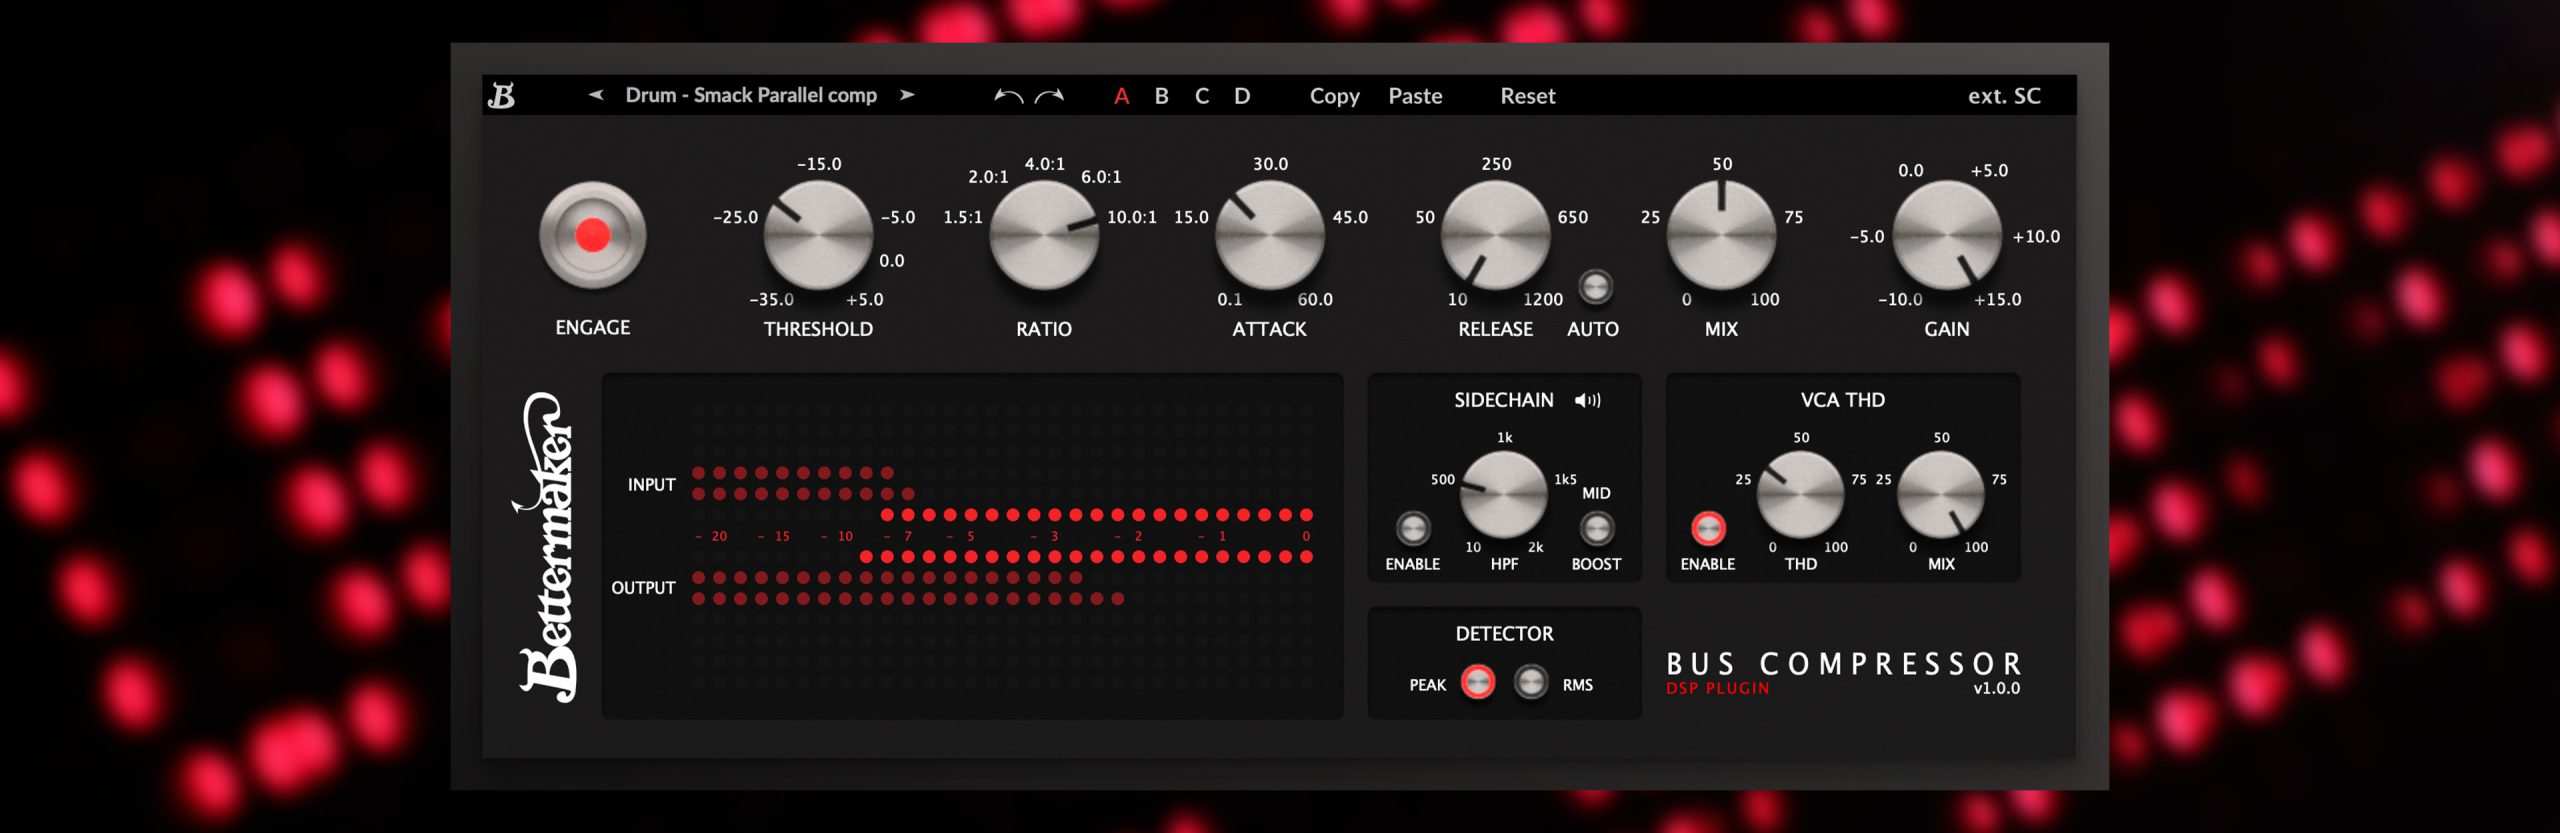The image size is (2560, 833).
Task: Click the INPUT level meter
Action: pyautogui.click(x=803, y=483)
